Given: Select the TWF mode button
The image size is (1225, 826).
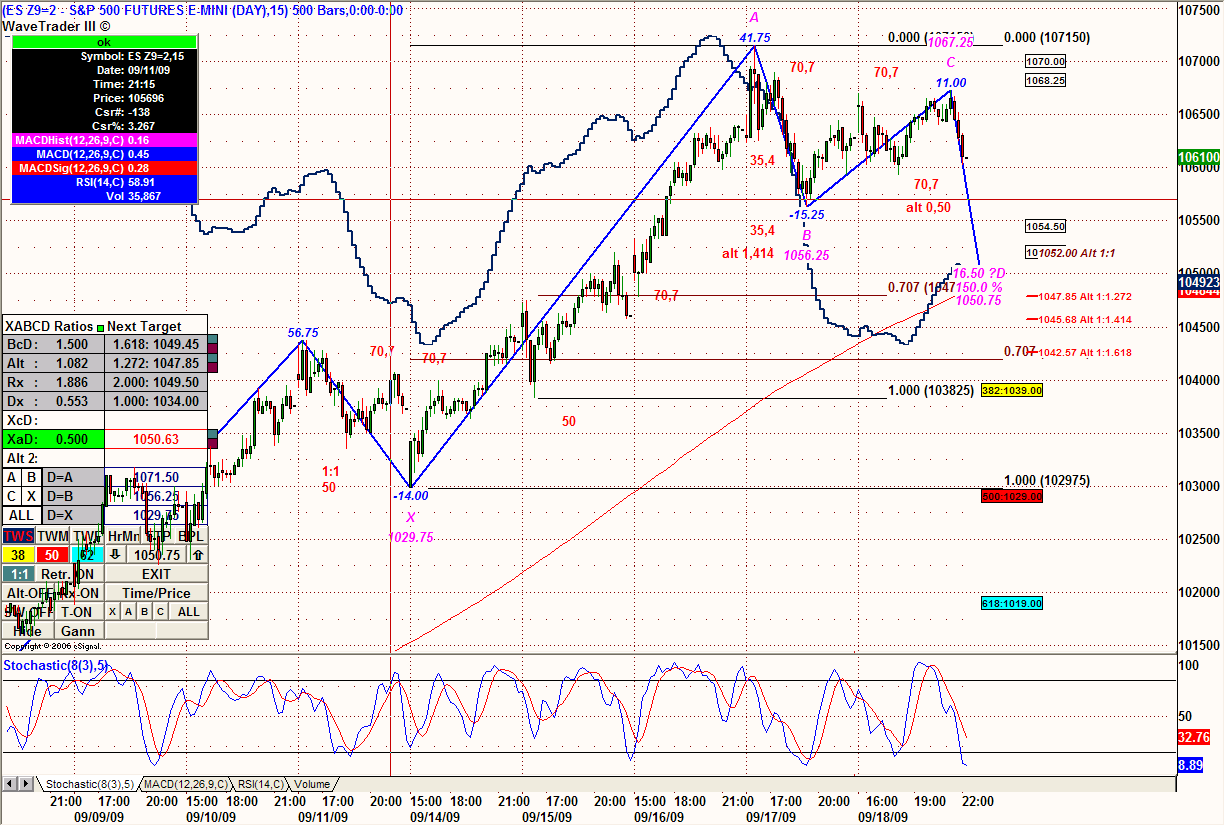Looking at the screenshot, I should 87,536.
